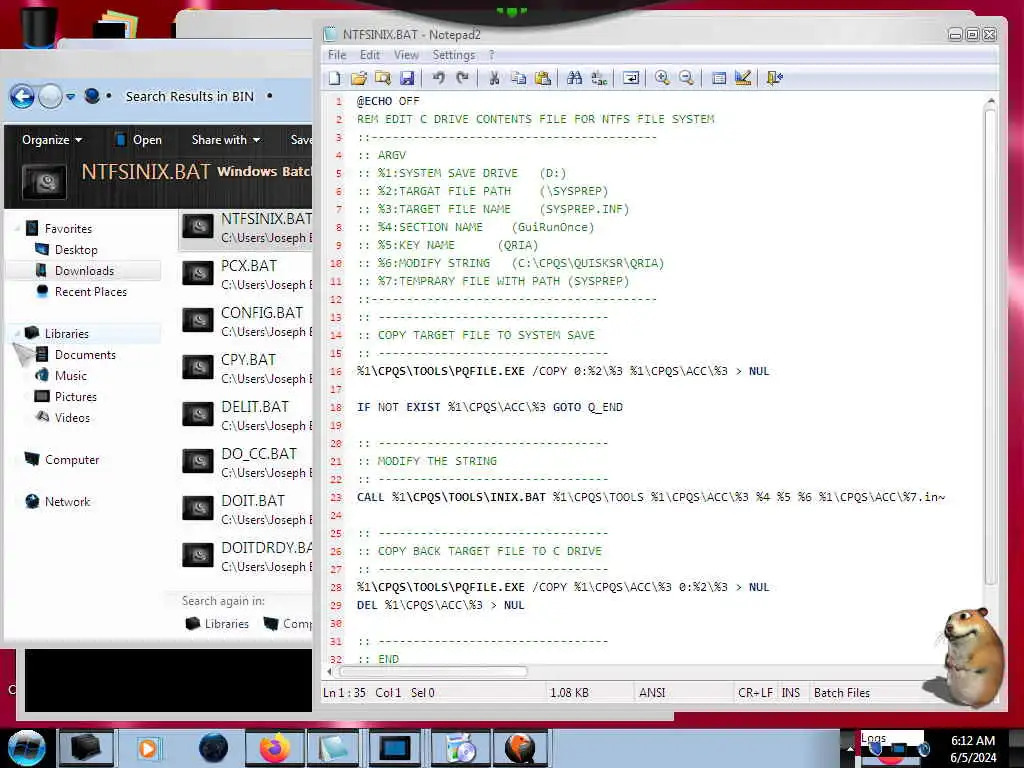Click the Explorer Forward arrow button
This screenshot has height=768, width=1024.
pyautogui.click(x=50, y=97)
